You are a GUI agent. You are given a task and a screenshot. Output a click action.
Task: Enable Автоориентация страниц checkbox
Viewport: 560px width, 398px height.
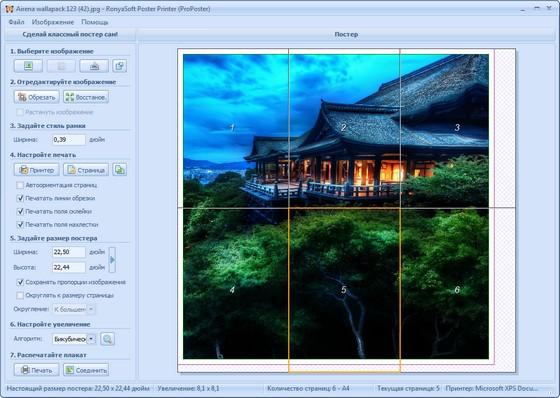(20, 185)
